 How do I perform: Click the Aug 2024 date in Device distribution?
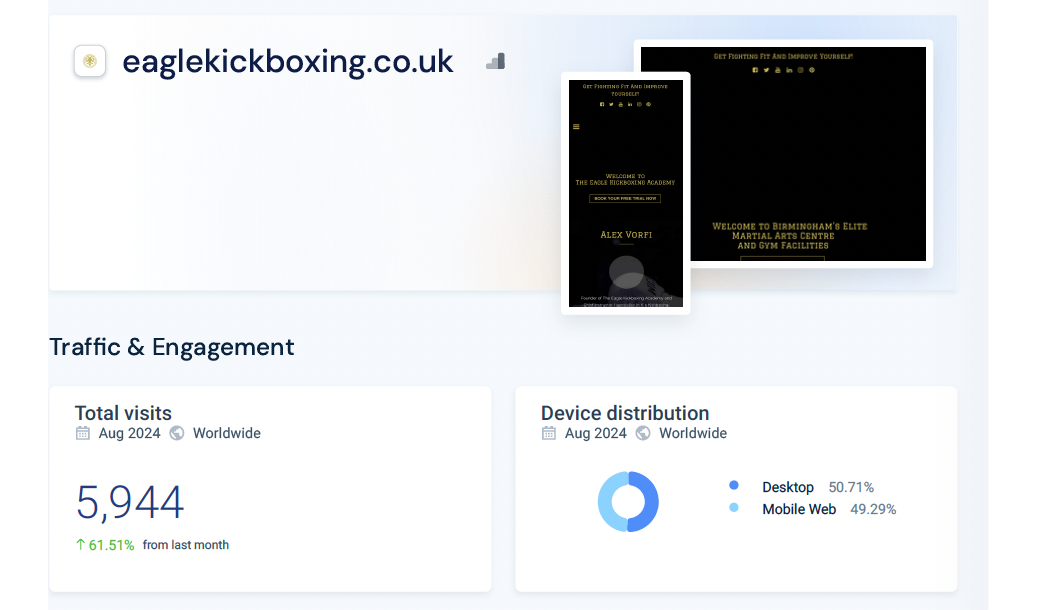pyautogui.click(x=596, y=433)
